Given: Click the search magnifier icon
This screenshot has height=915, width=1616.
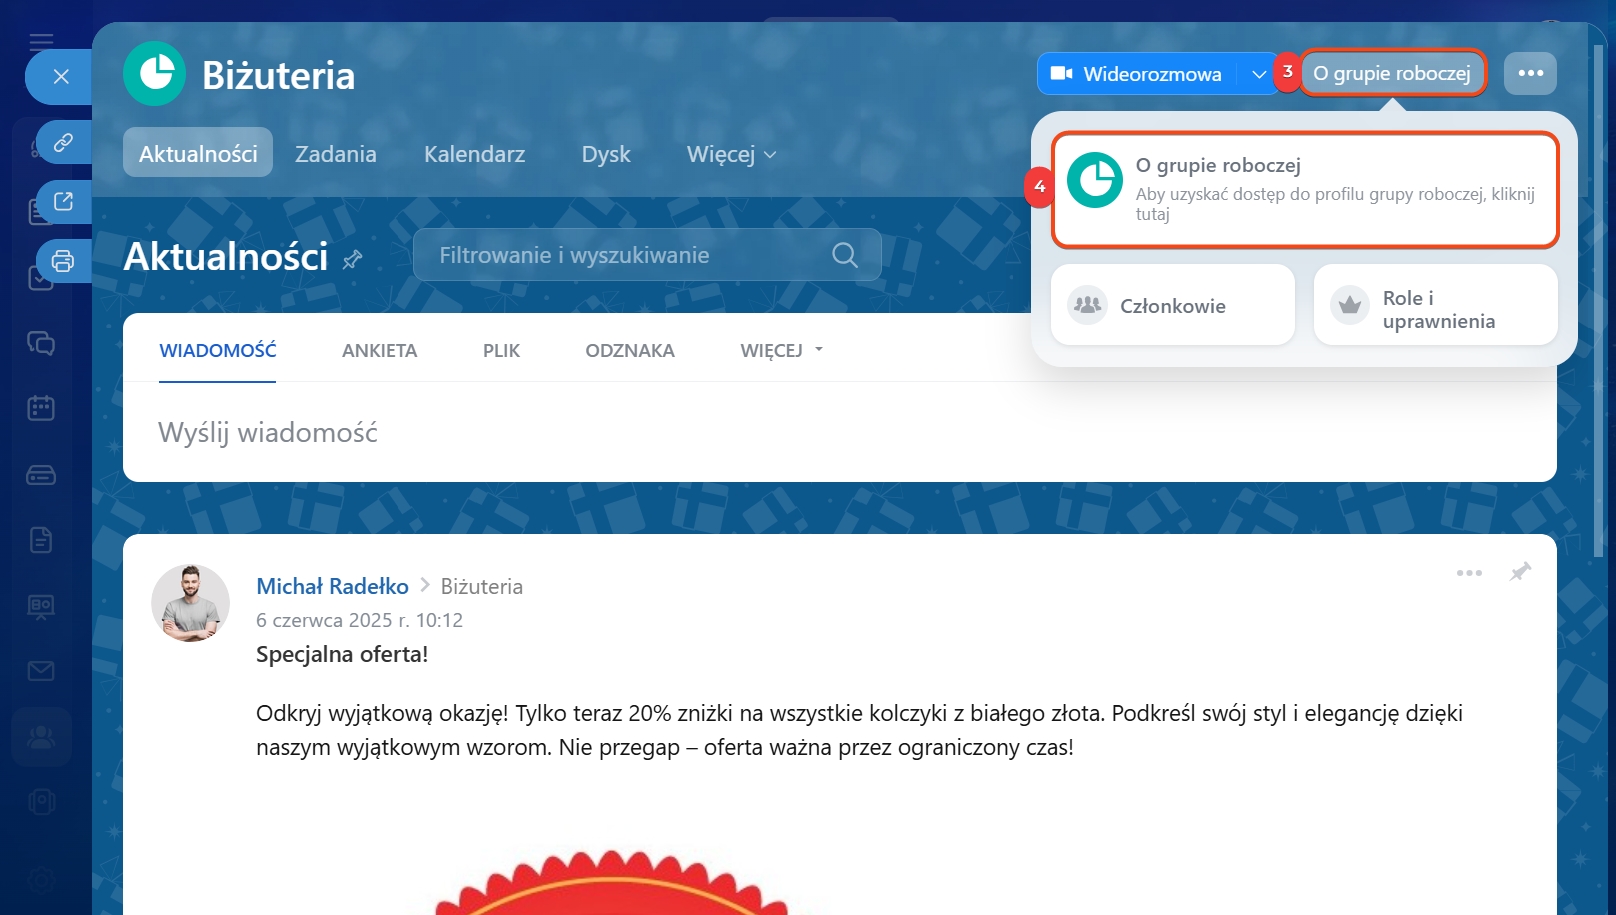Looking at the screenshot, I should pyautogui.click(x=845, y=255).
